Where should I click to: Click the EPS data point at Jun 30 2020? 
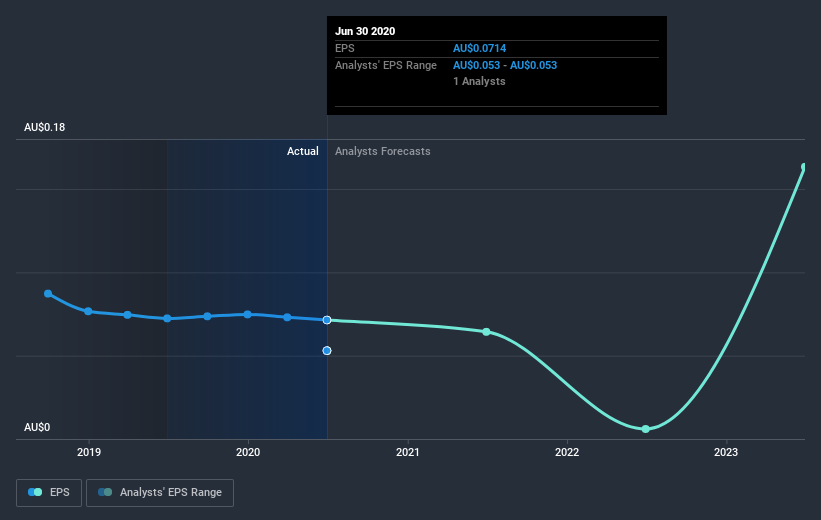(x=327, y=320)
